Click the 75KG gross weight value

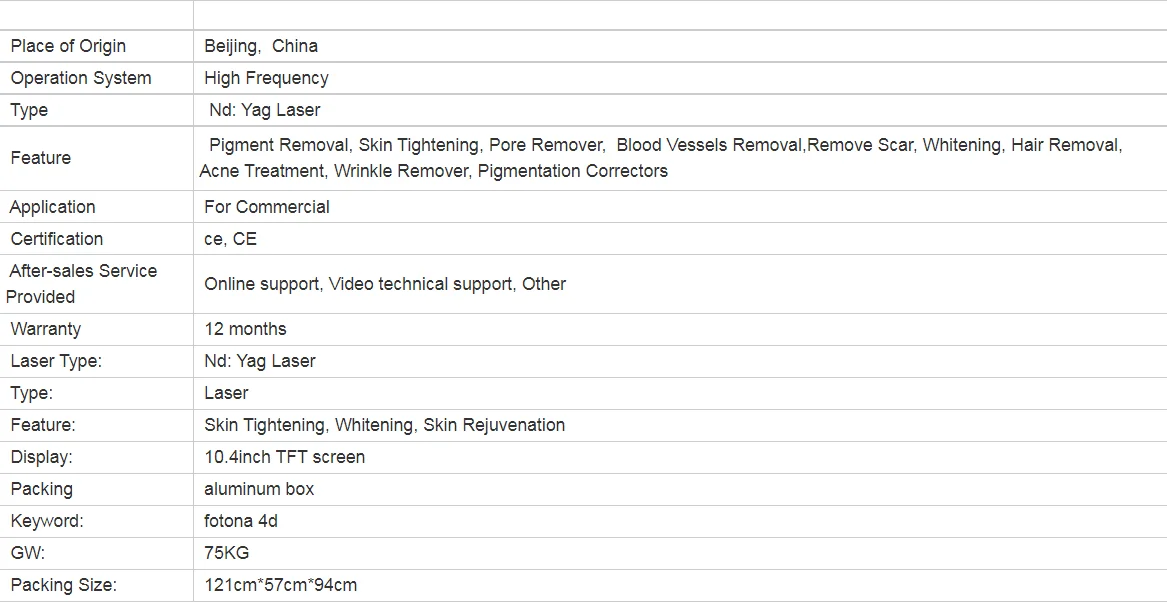coord(226,553)
